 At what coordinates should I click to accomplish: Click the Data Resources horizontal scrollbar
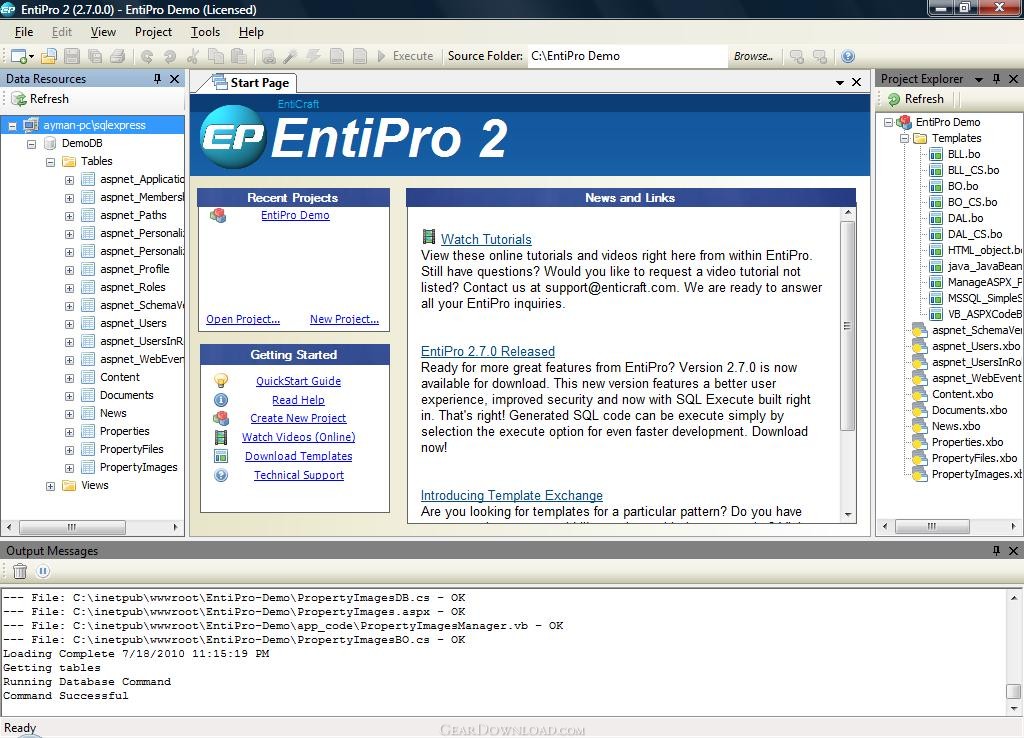pos(92,527)
